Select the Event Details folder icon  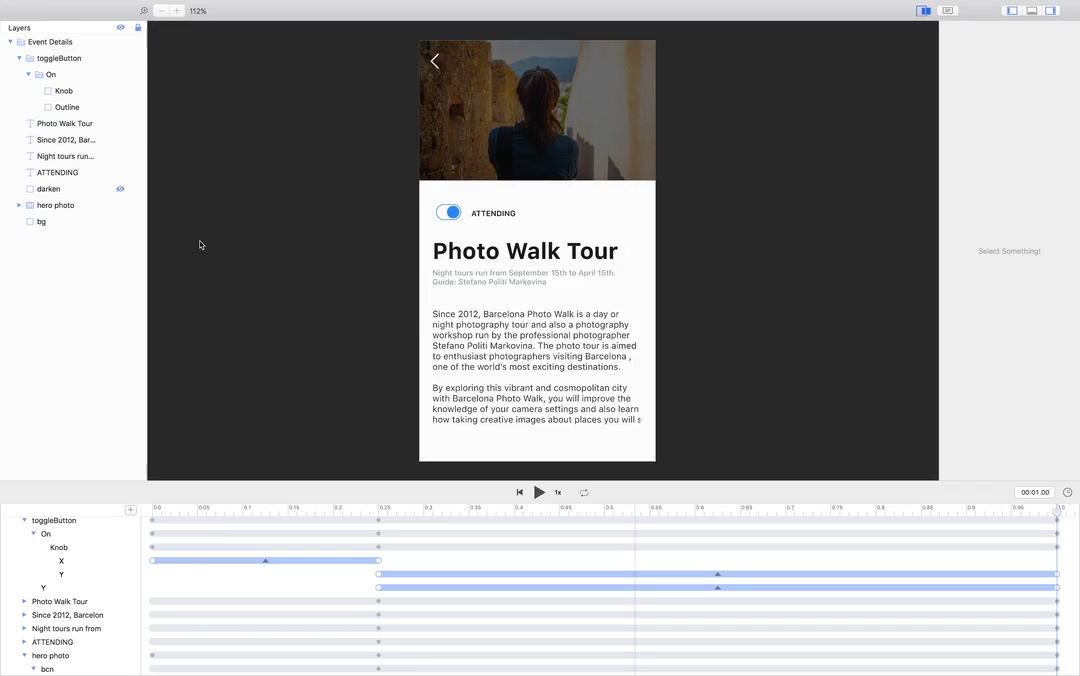[x=21, y=42]
